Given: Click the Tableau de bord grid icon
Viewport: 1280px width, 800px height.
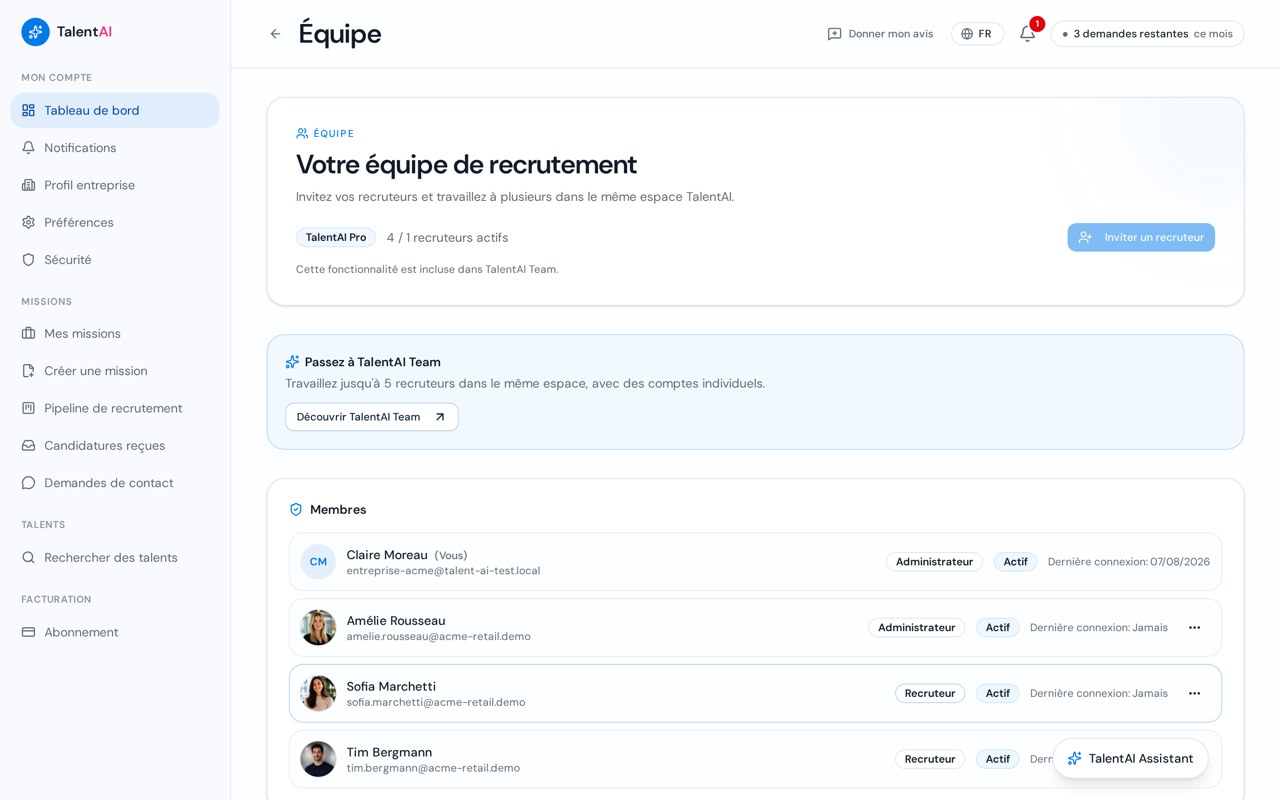Looking at the screenshot, I should [28, 110].
